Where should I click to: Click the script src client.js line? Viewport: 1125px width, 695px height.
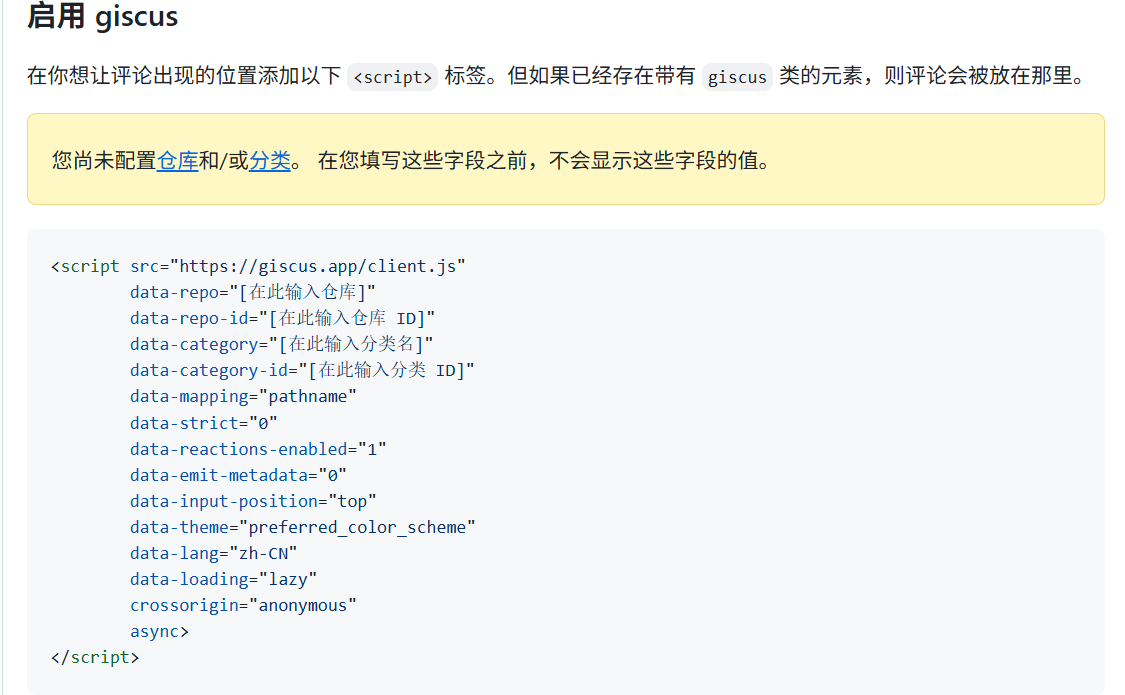[258, 266]
